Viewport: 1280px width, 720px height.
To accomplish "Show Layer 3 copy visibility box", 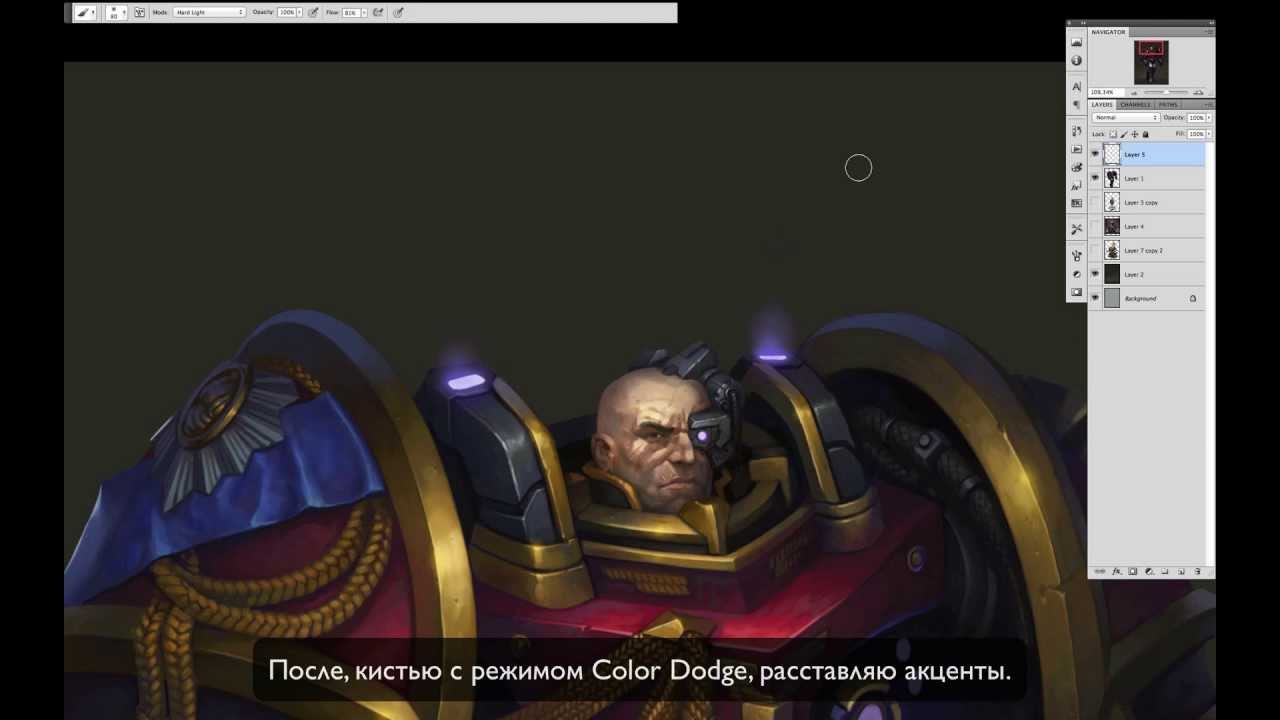I will (x=1095, y=202).
